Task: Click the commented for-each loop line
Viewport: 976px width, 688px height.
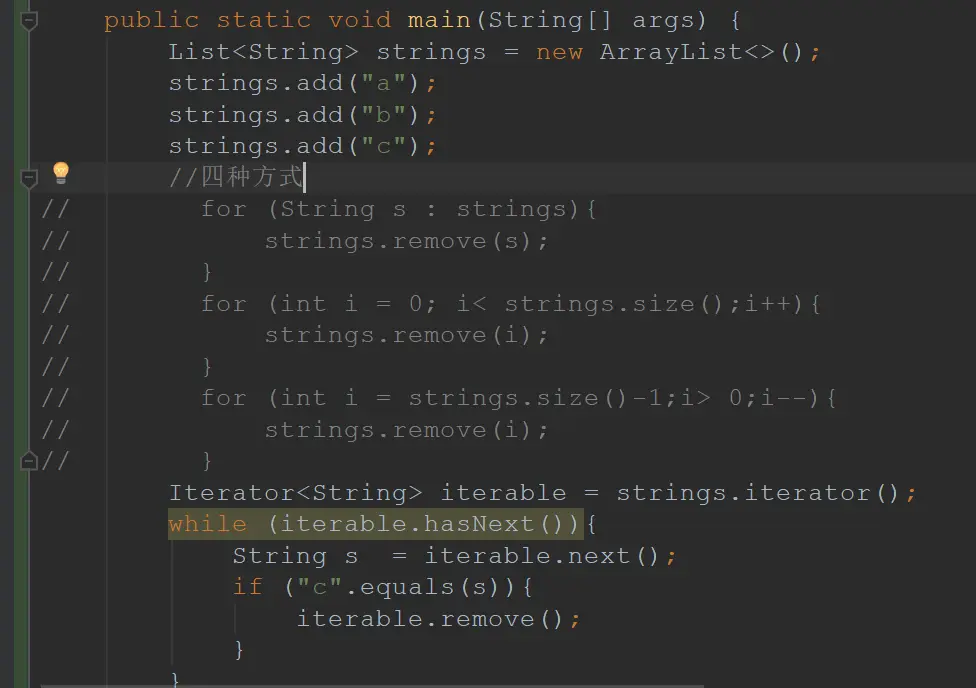Action: 398,209
